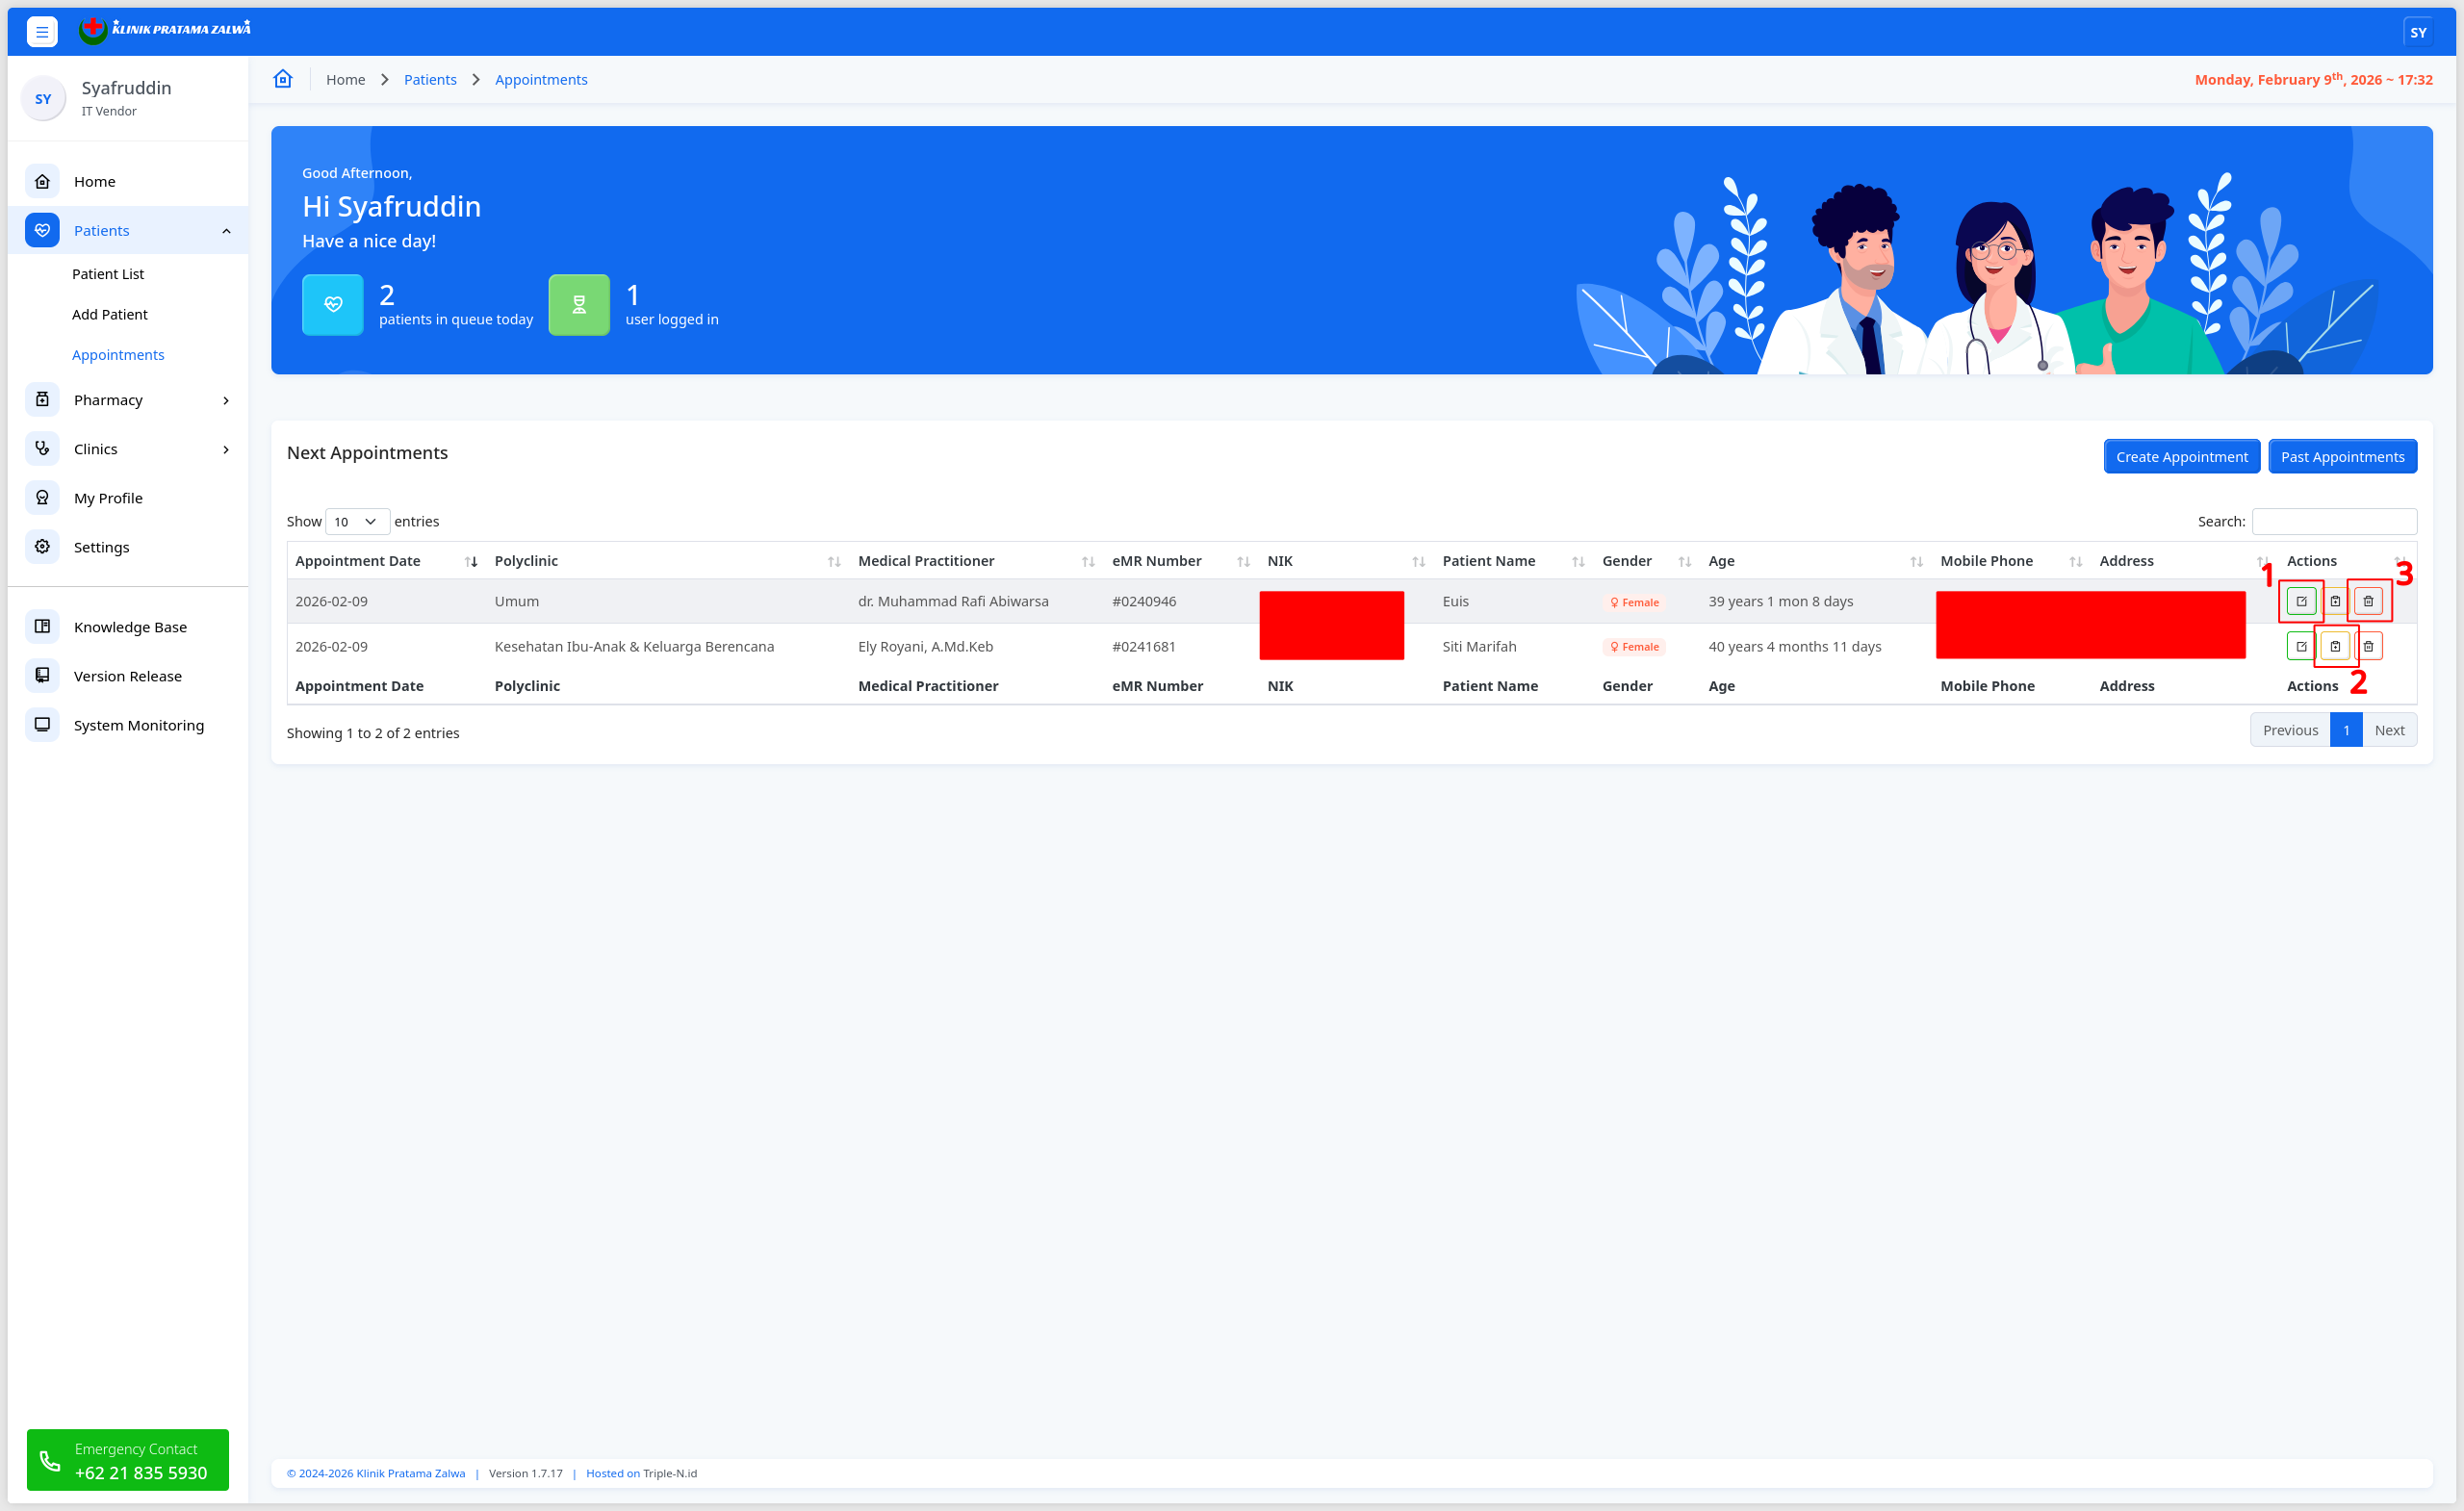Open the Knowledge Base sidebar item
The height and width of the screenshot is (1511, 2464).
tap(130, 627)
